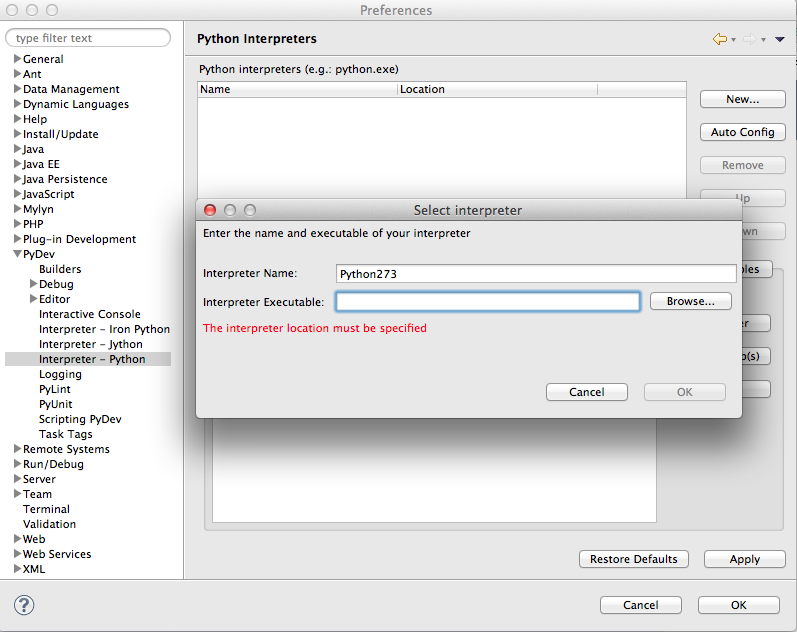Select PyLint preferences page
This screenshot has height=632, width=797.
[x=55, y=389]
